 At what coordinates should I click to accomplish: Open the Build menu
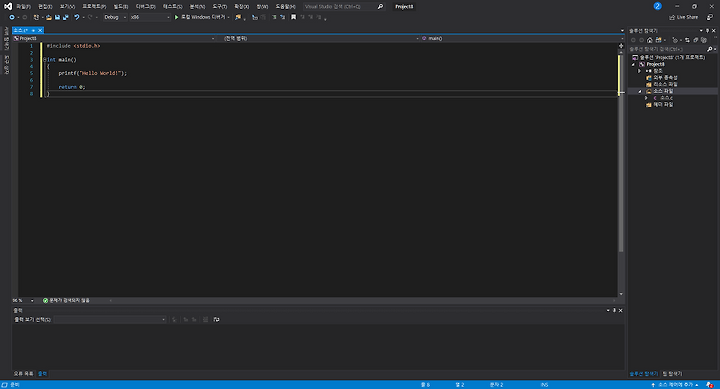pos(121,6)
